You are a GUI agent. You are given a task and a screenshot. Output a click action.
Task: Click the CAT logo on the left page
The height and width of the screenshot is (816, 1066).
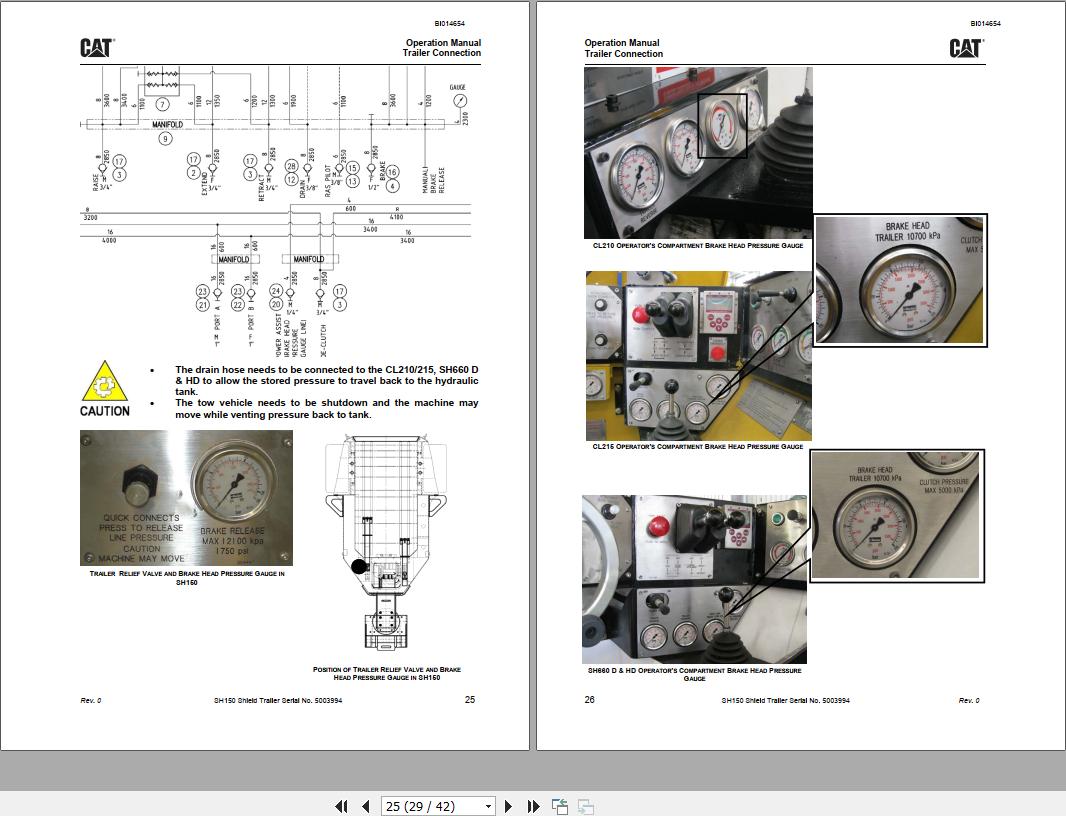coord(94,46)
